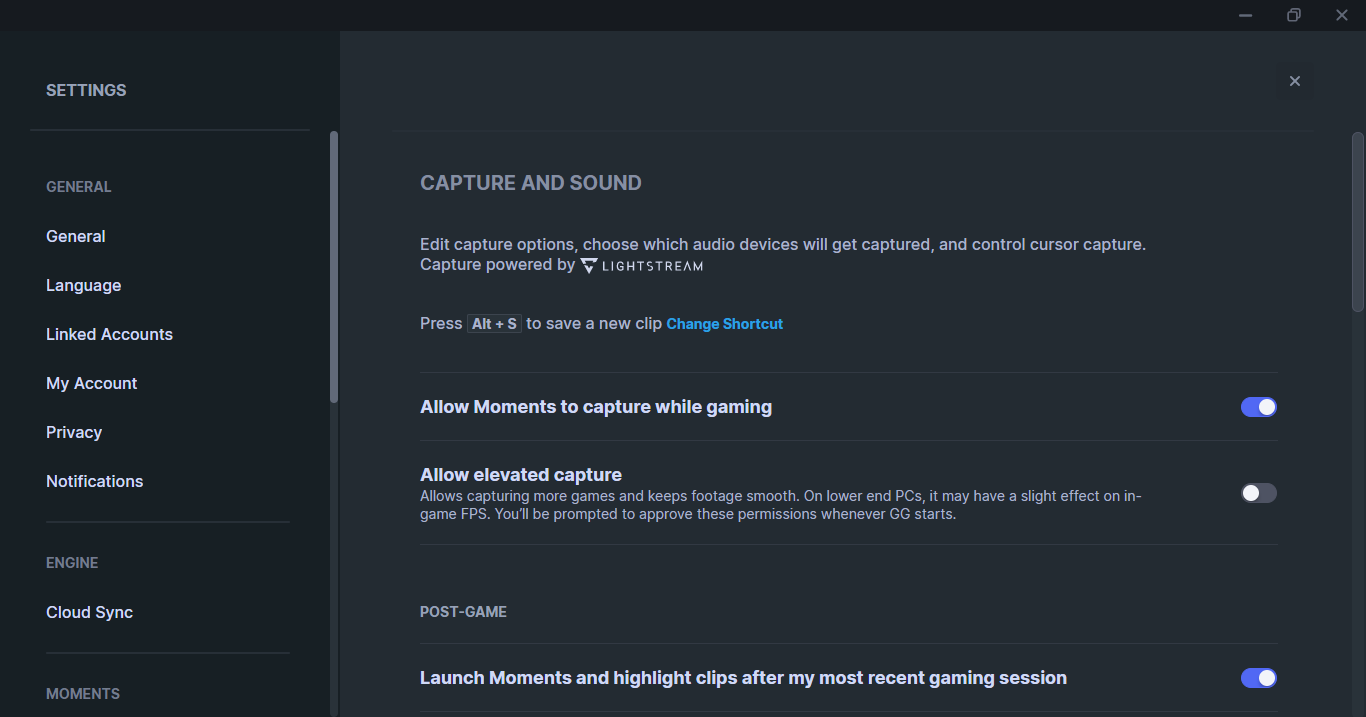Close the application window
1366x717 pixels.
[x=1342, y=15]
